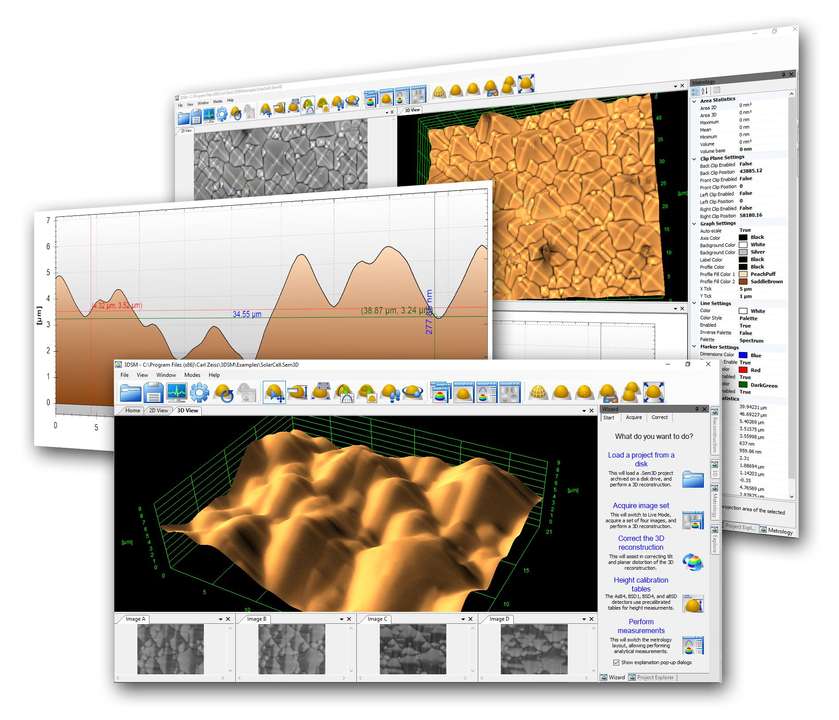Image resolution: width=839 pixels, height=720 pixels.
Task: Open the Modes menu in front window
Action: point(192,375)
